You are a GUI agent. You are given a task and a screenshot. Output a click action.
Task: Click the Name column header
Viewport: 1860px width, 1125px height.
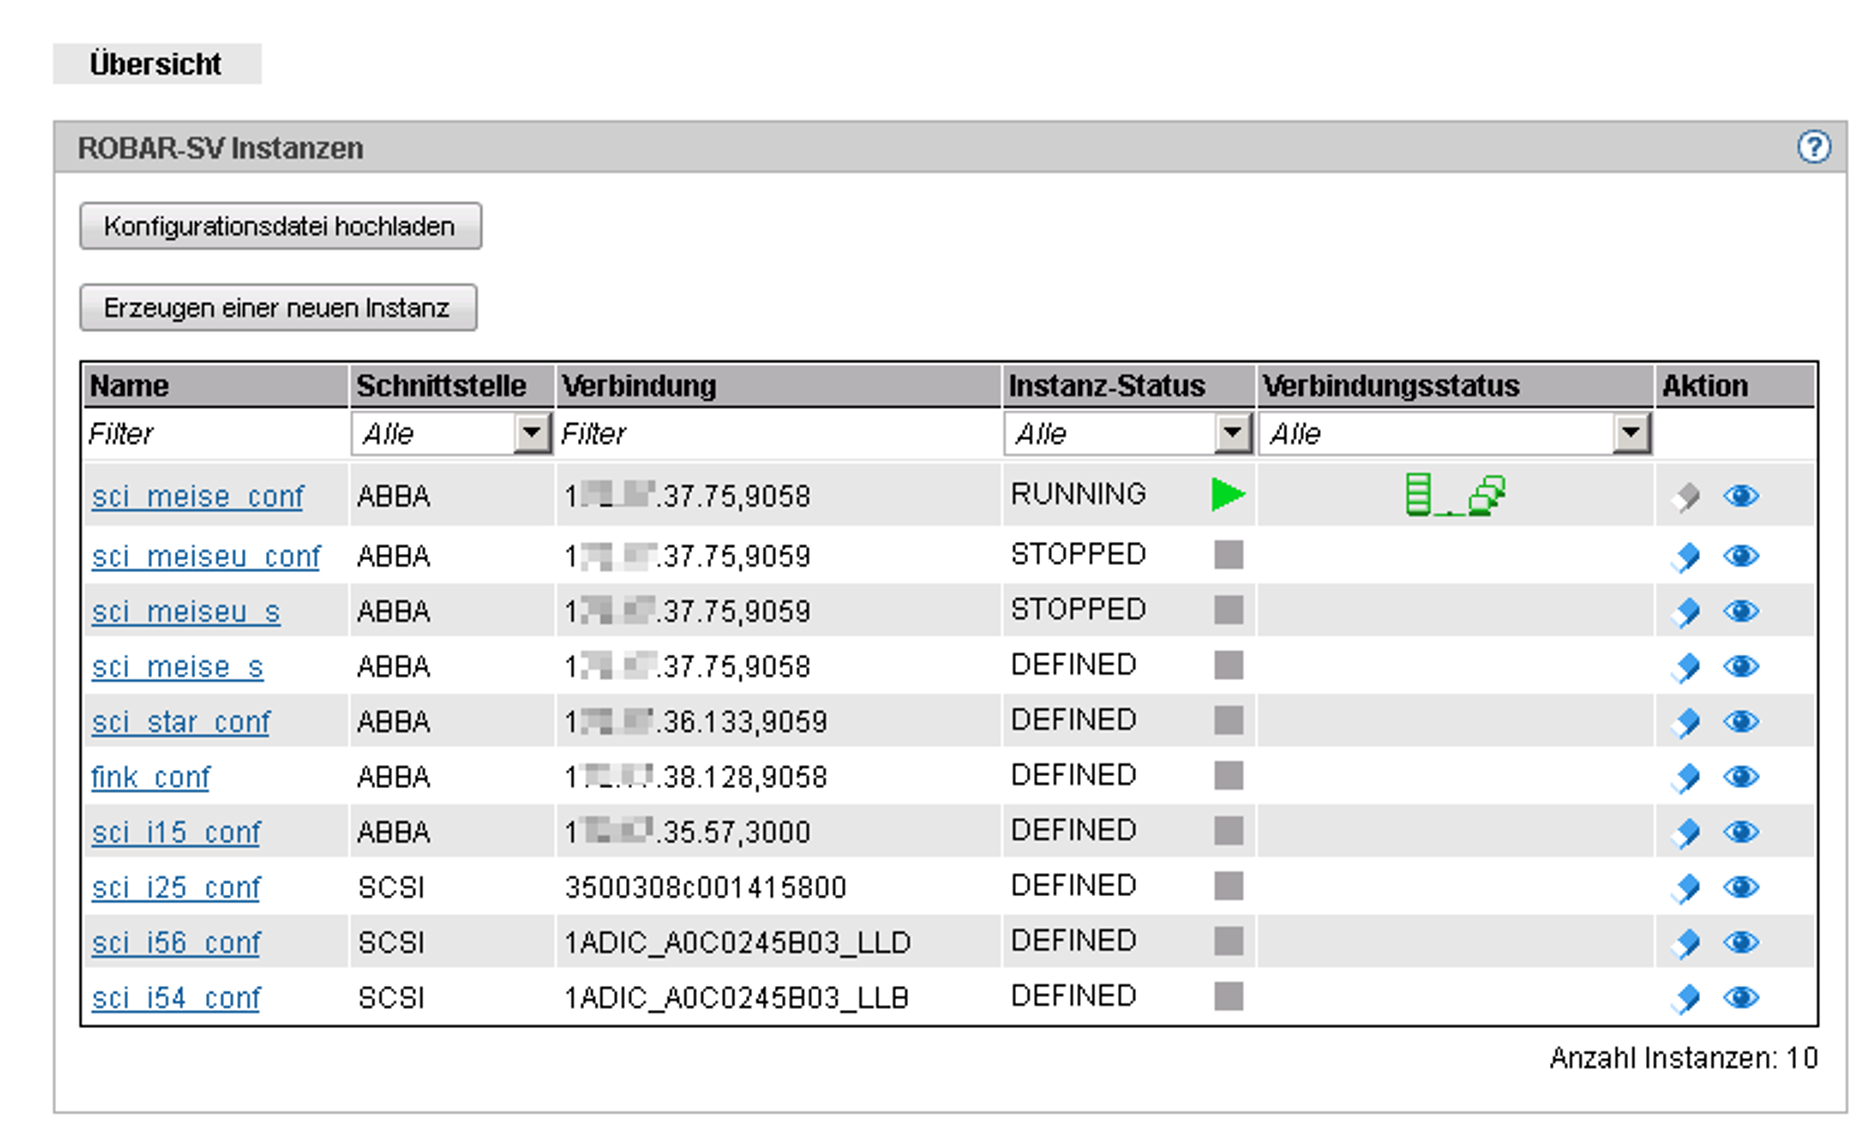click(x=129, y=386)
